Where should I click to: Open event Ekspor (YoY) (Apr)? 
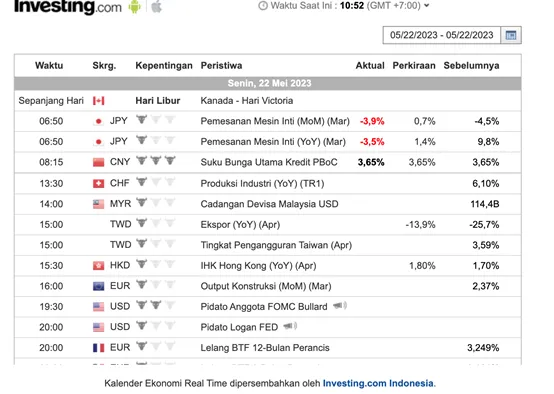[x=240, y=224]
